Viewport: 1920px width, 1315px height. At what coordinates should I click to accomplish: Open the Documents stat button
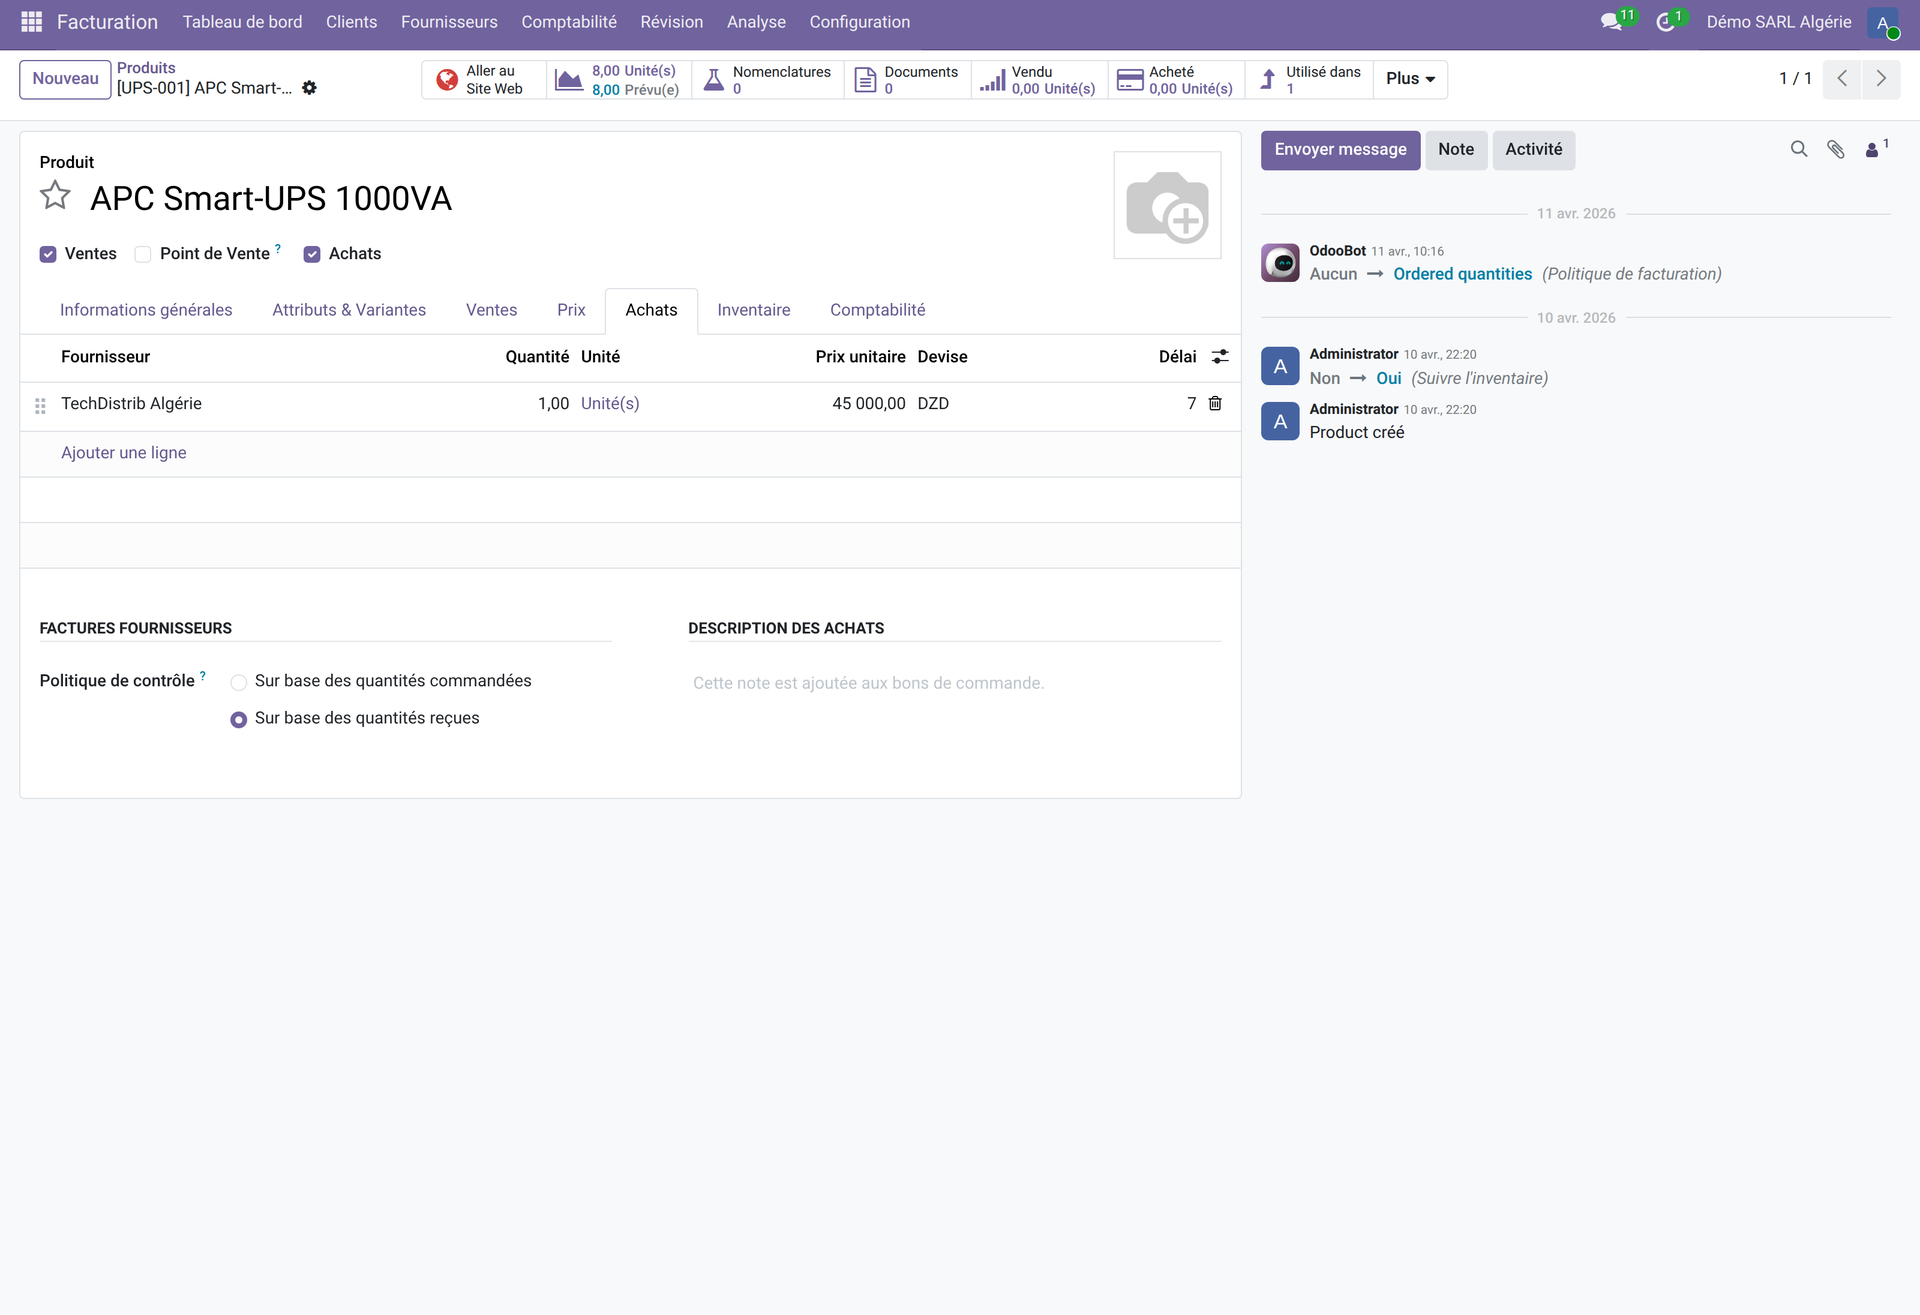907,80
